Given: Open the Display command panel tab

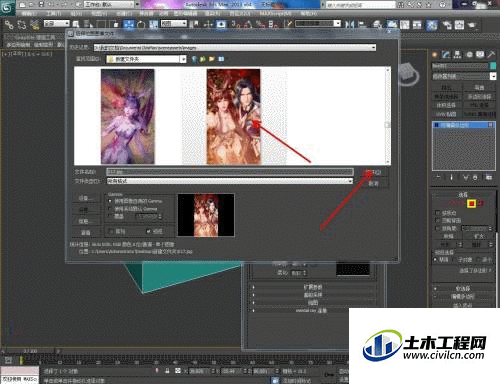Looking at the screenshot, I should [480, 54].
